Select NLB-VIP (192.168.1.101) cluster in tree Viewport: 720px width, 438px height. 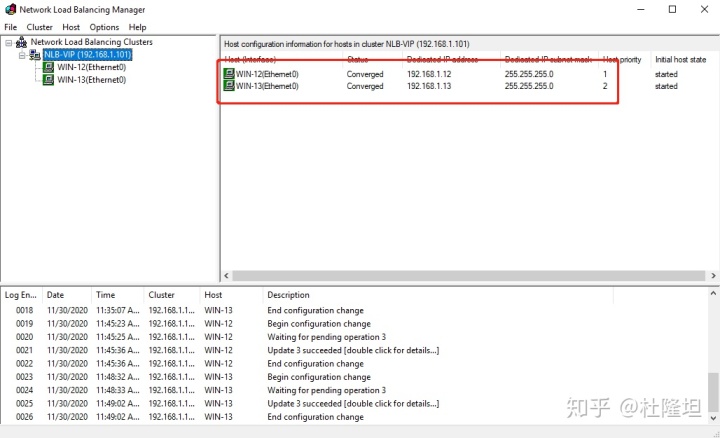[88, 55]
